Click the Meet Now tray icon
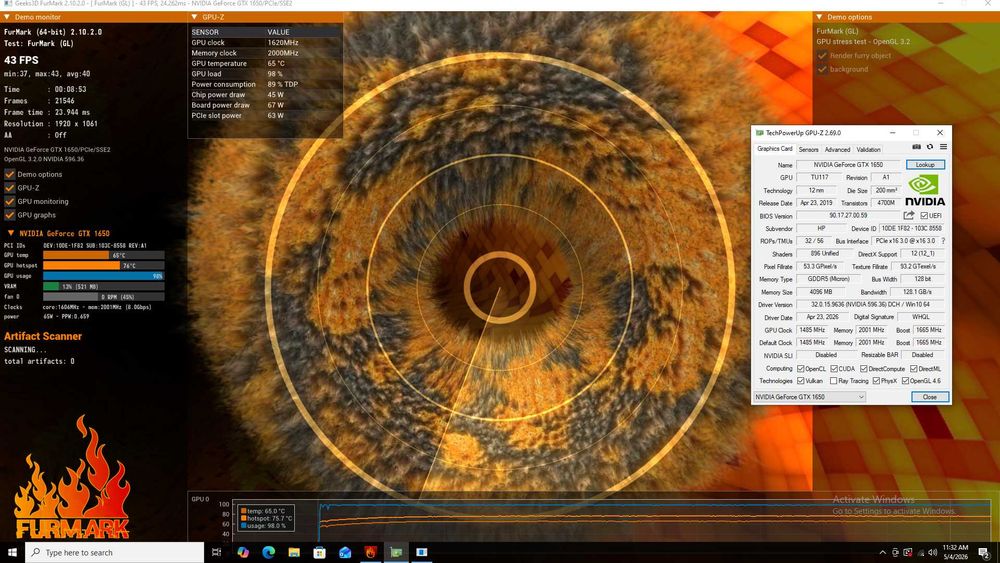 tap(895, 552)
